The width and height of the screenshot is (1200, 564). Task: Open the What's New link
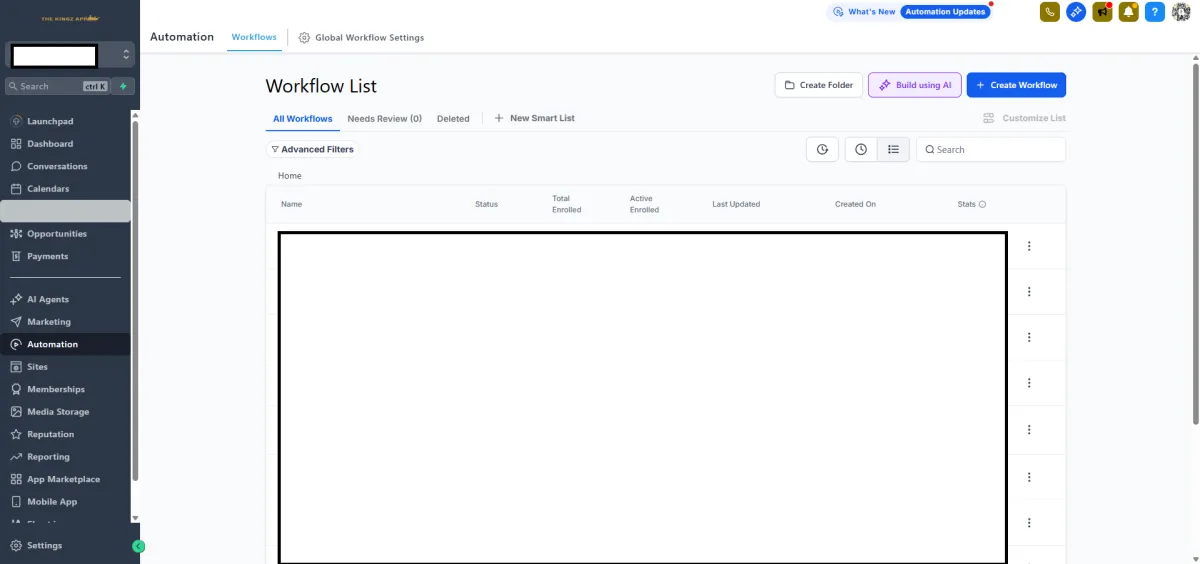(864, 12)
